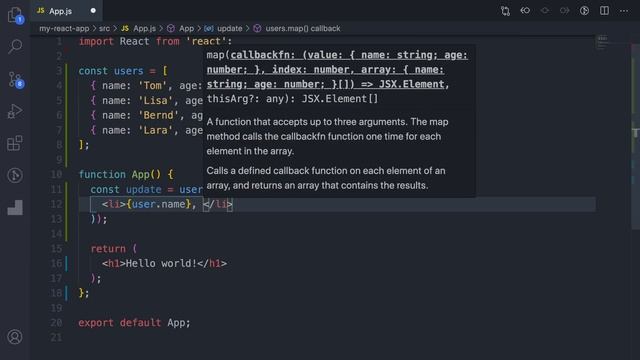
Task: Click the code minimap preview
Action: click(602, 42)
